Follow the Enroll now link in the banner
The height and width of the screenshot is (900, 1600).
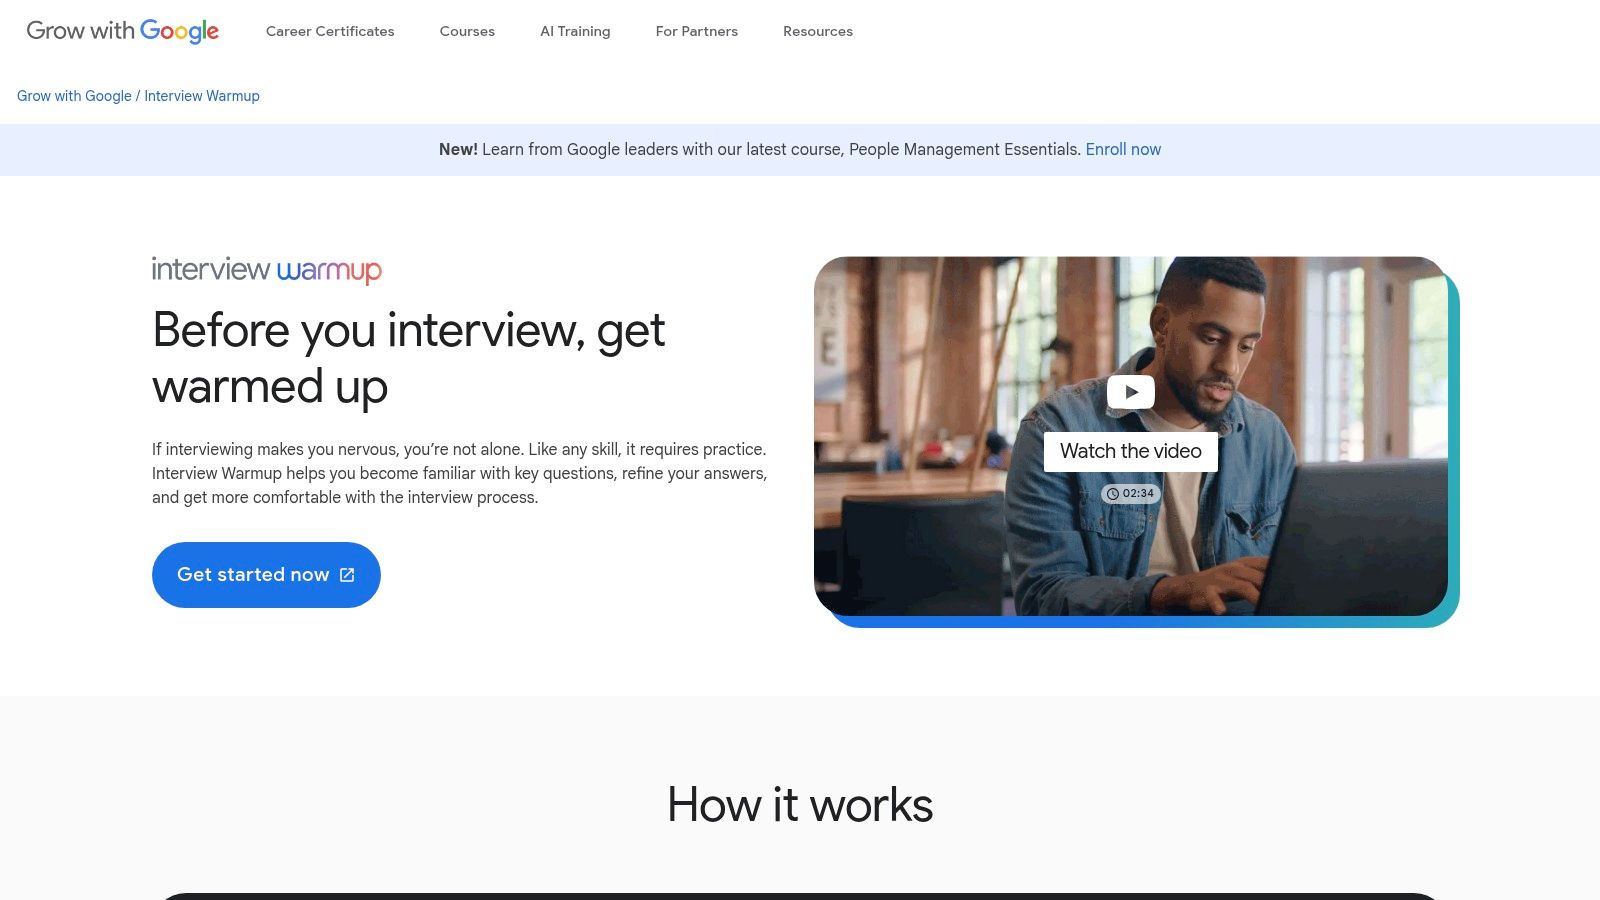[1123, 149]
